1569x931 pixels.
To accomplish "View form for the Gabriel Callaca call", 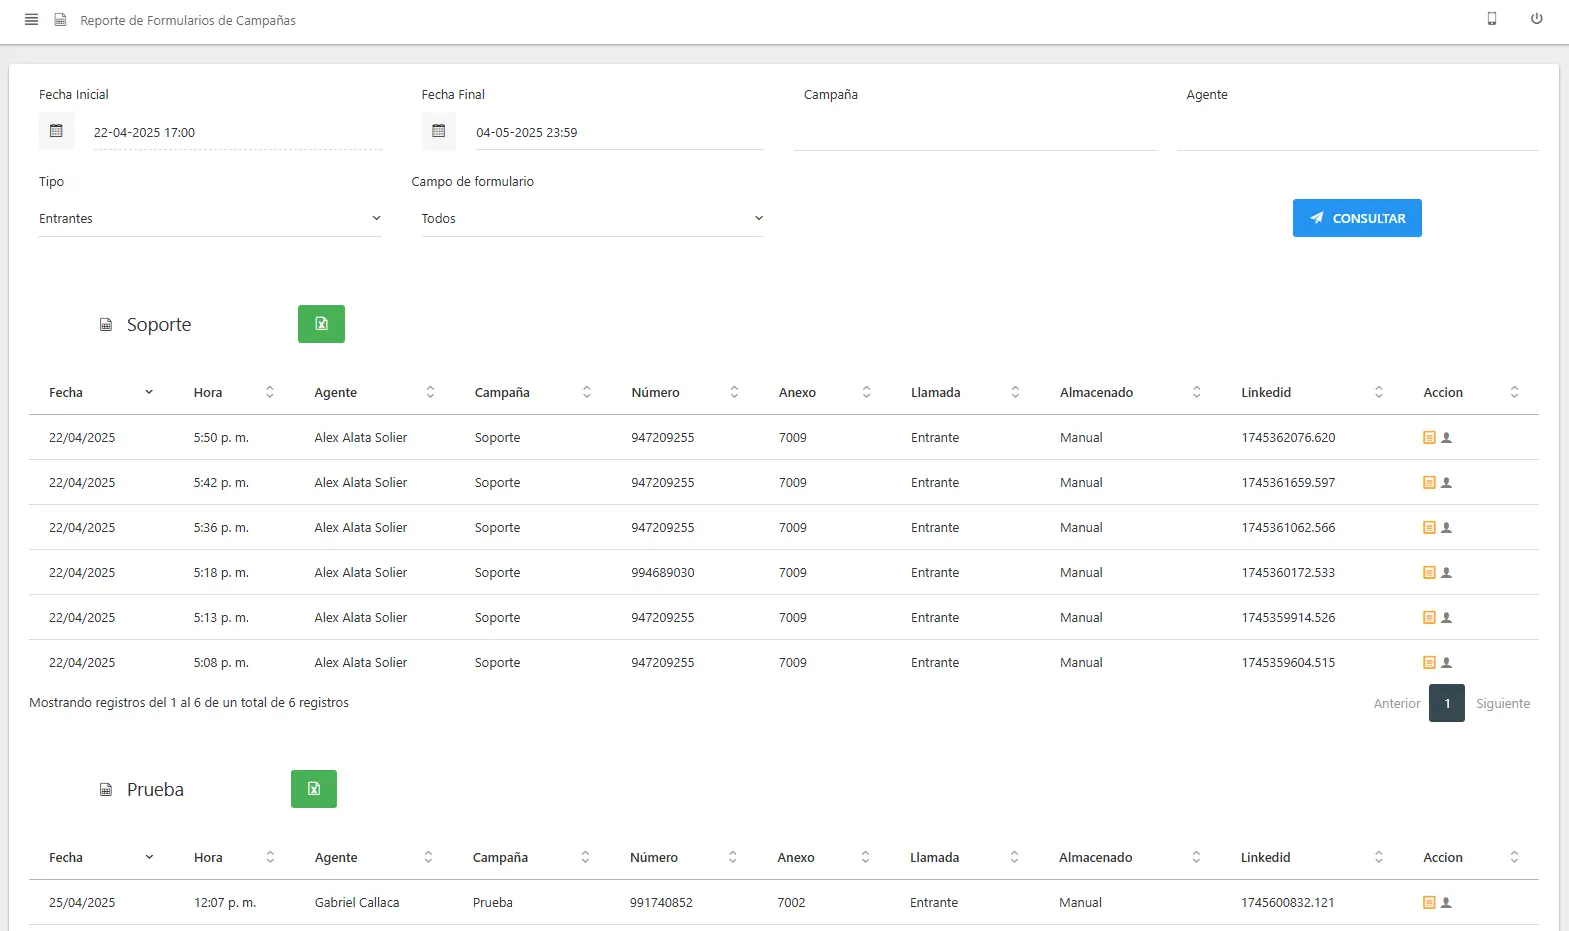I will coord(1429,902).
